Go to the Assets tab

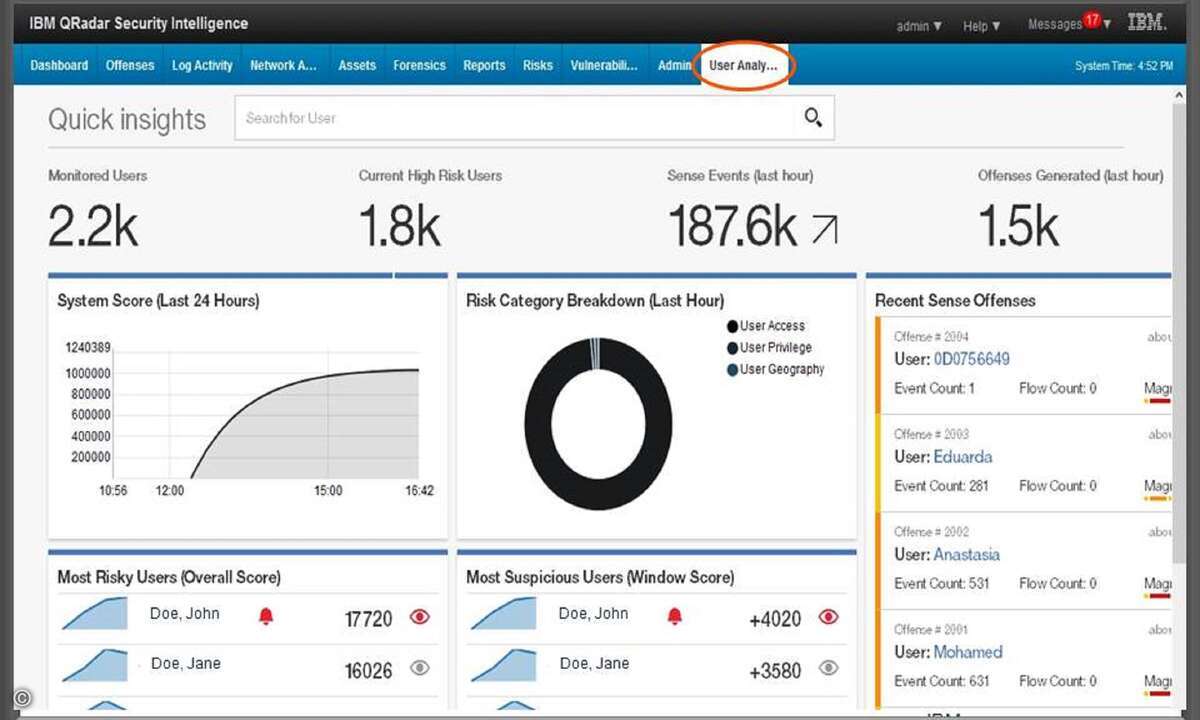tap(357, 65)
